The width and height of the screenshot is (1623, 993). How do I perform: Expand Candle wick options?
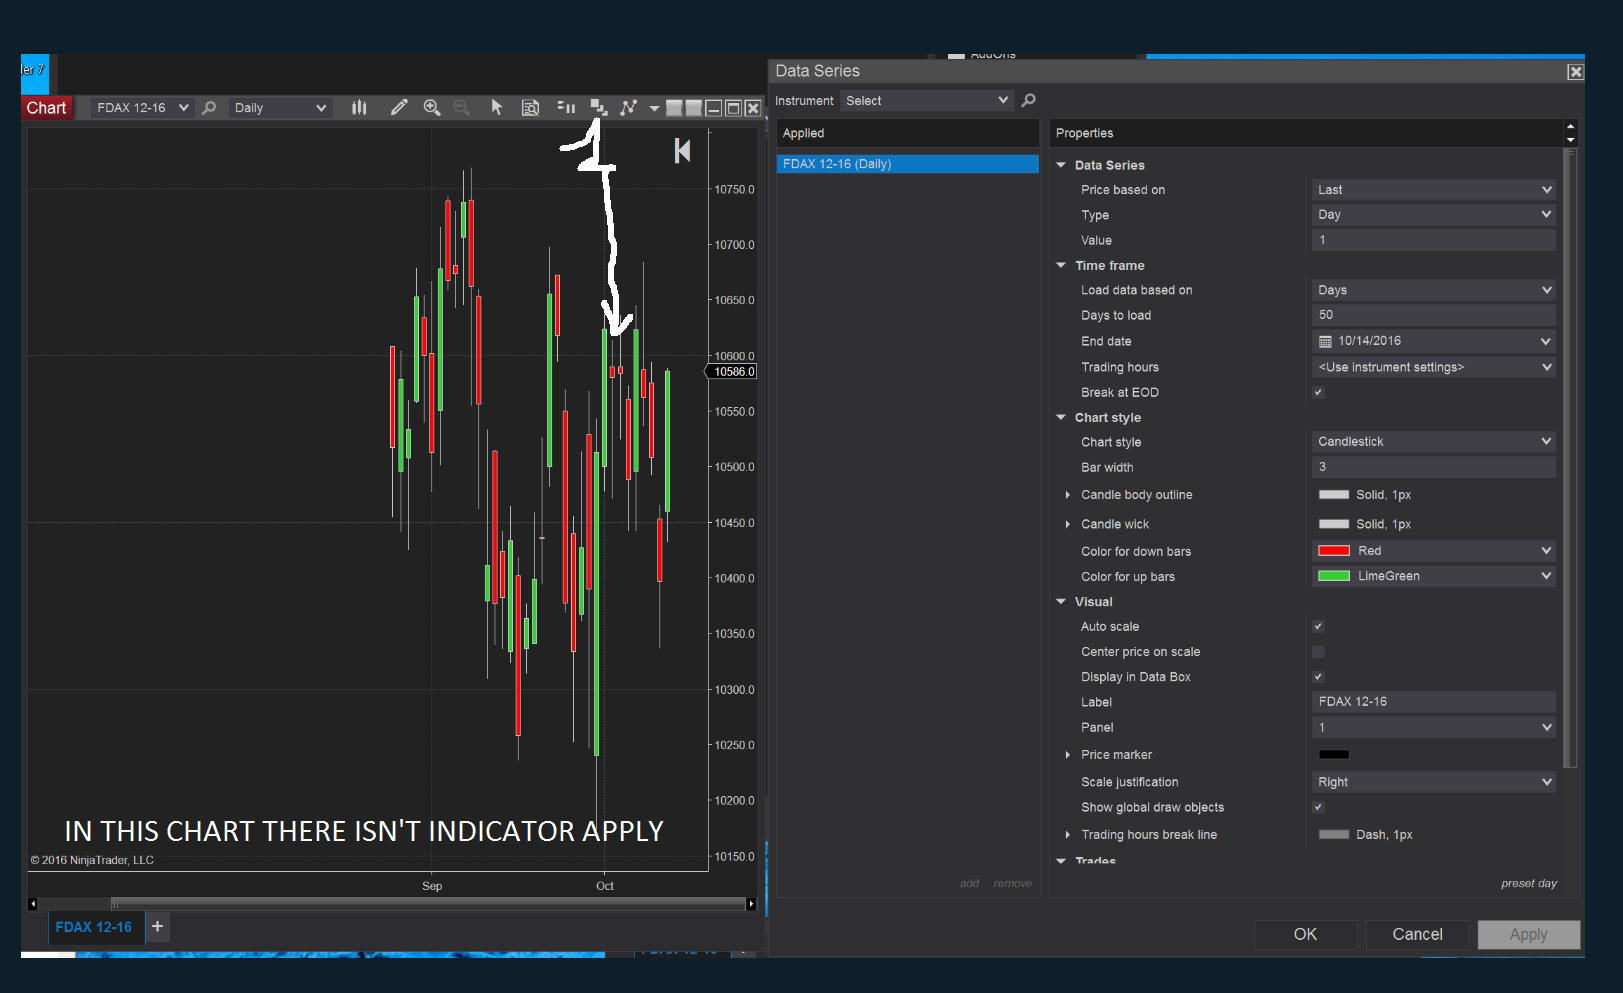tap(1068, 524)
